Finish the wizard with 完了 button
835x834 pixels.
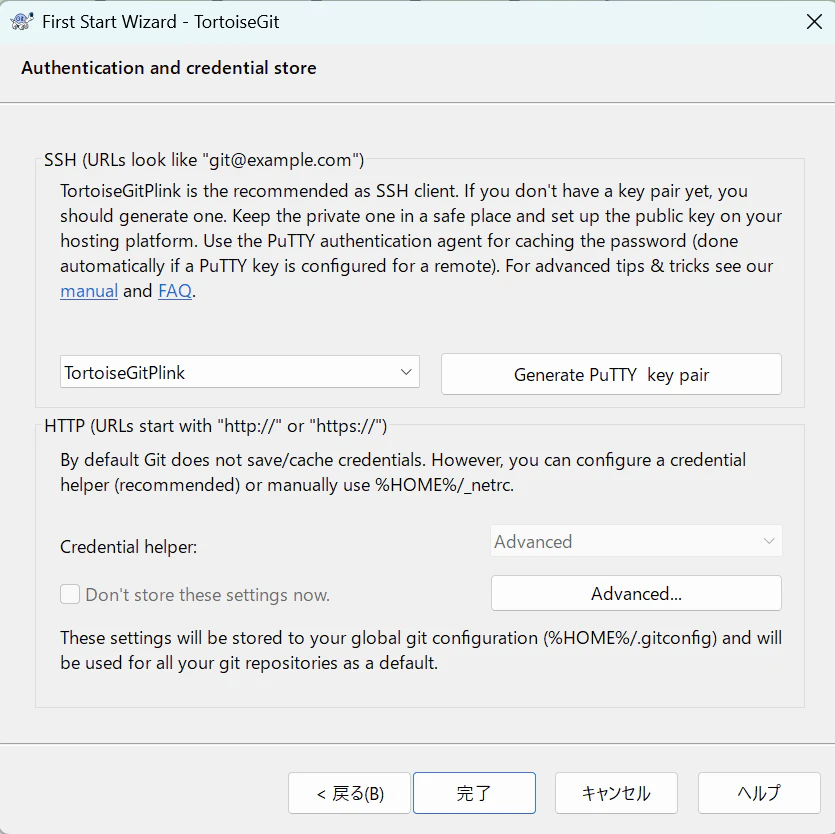point(474,793)
